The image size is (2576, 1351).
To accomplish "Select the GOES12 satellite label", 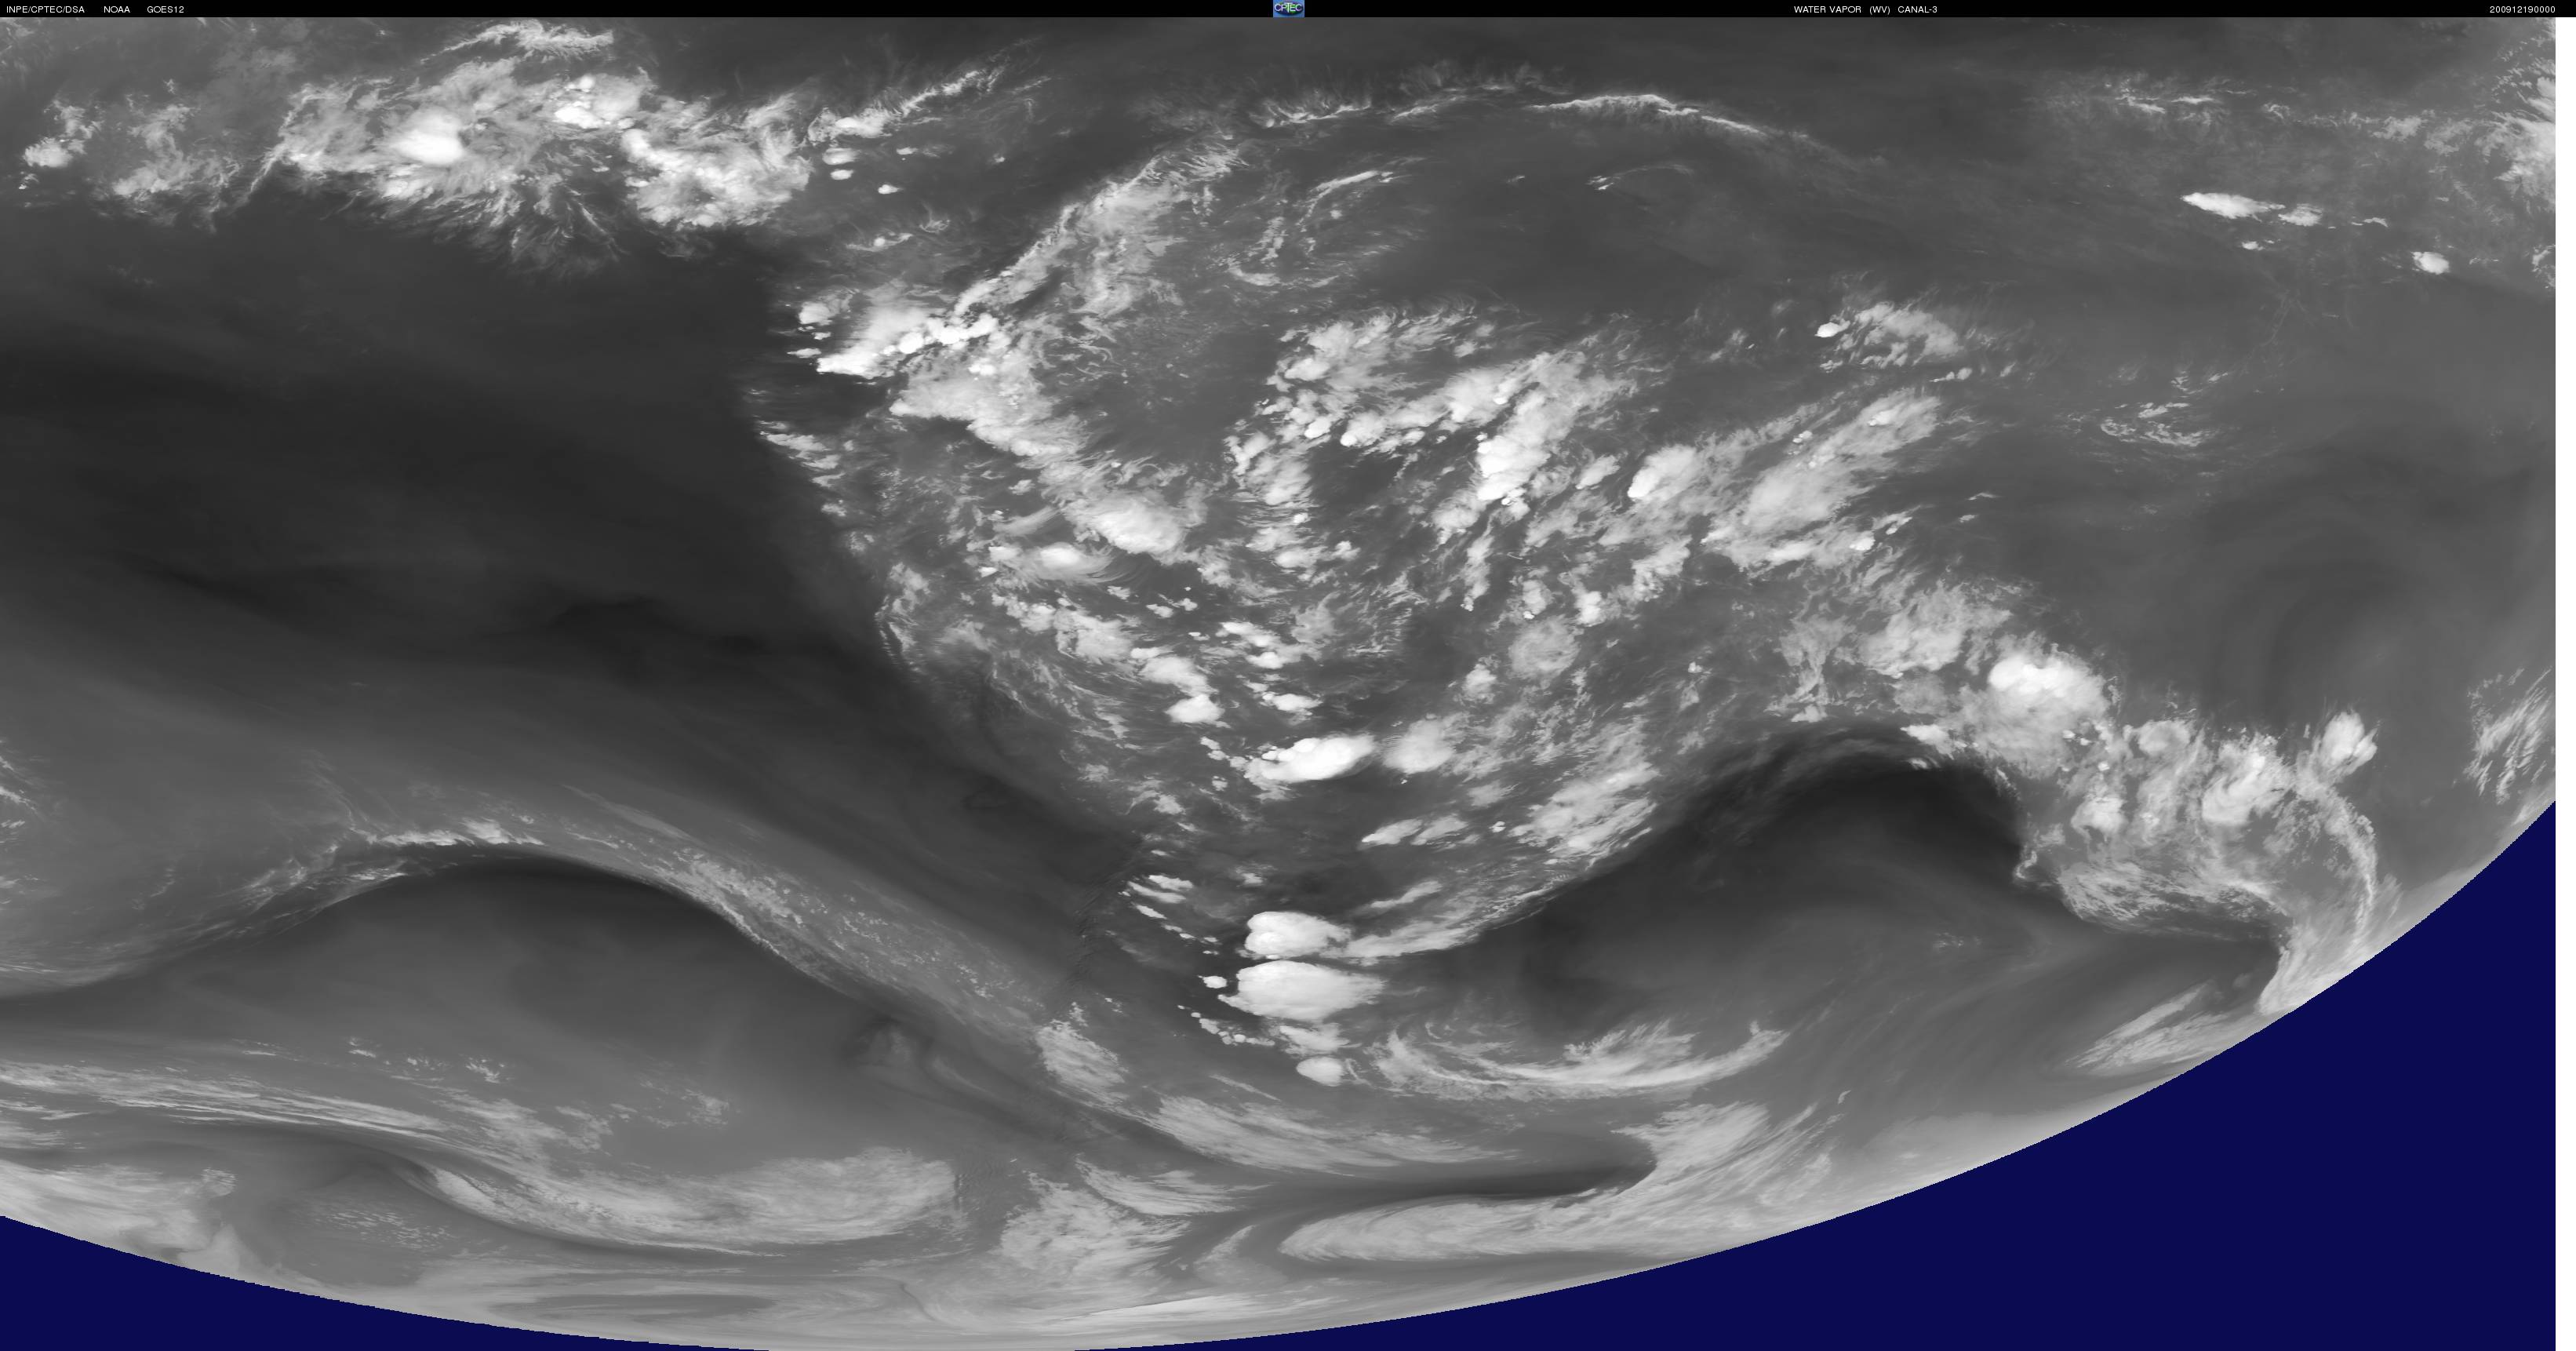I will pos(165,10).
